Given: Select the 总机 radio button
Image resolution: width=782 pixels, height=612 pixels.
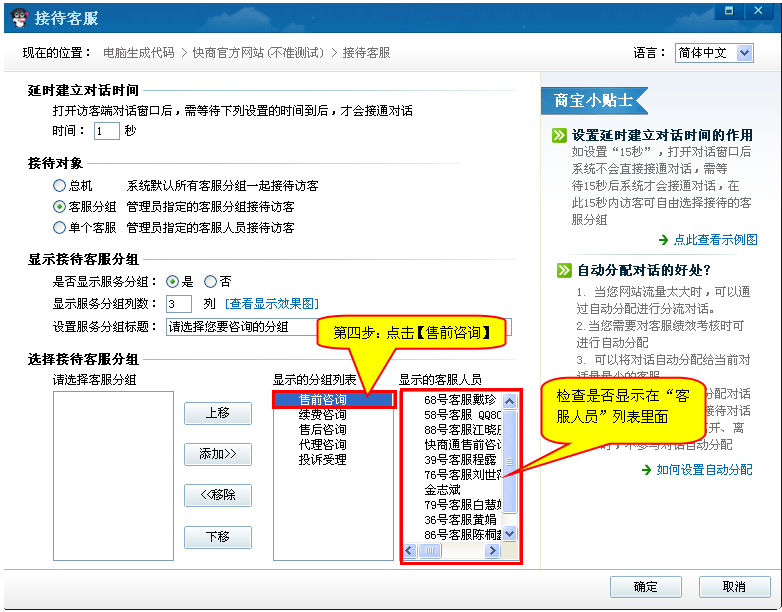Looking at the screenshot, I should coord(59,186).
